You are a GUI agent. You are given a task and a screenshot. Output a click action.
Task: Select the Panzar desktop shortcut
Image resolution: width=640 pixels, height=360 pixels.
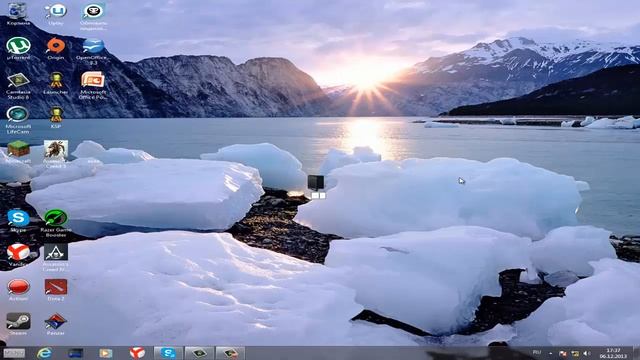pos(56,324)
